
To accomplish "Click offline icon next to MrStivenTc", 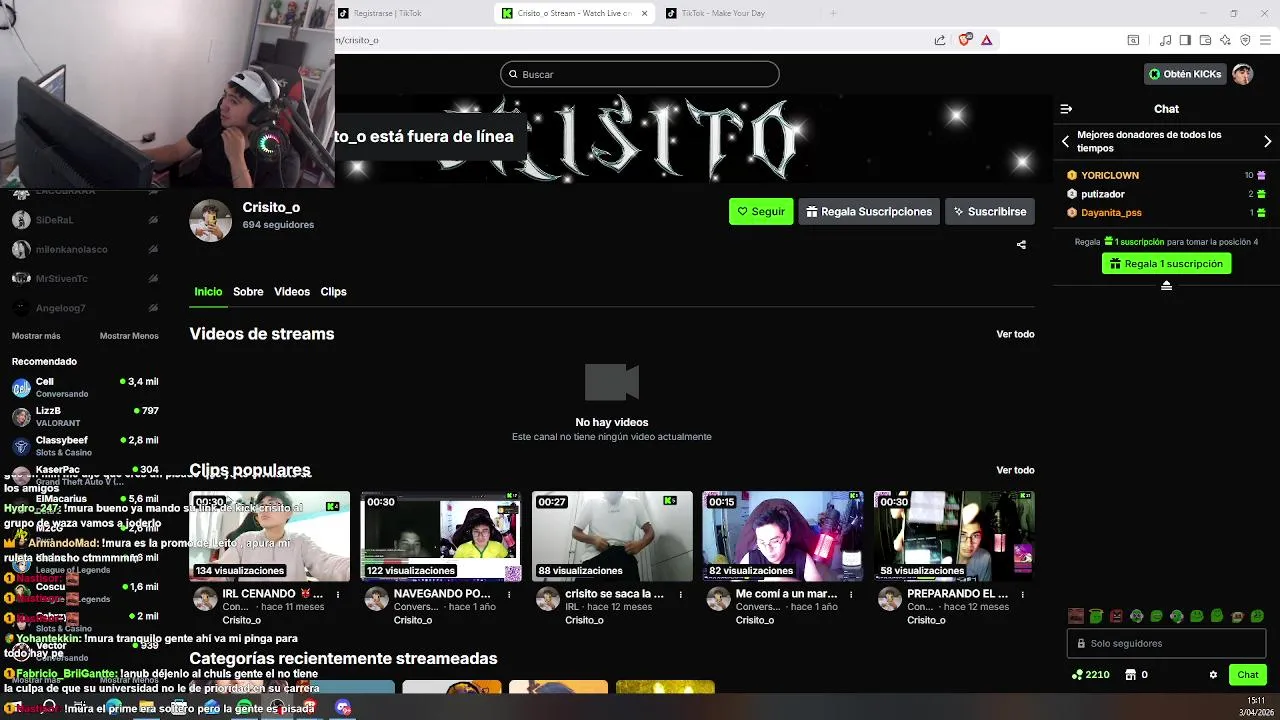I will (x=153, y=278).
